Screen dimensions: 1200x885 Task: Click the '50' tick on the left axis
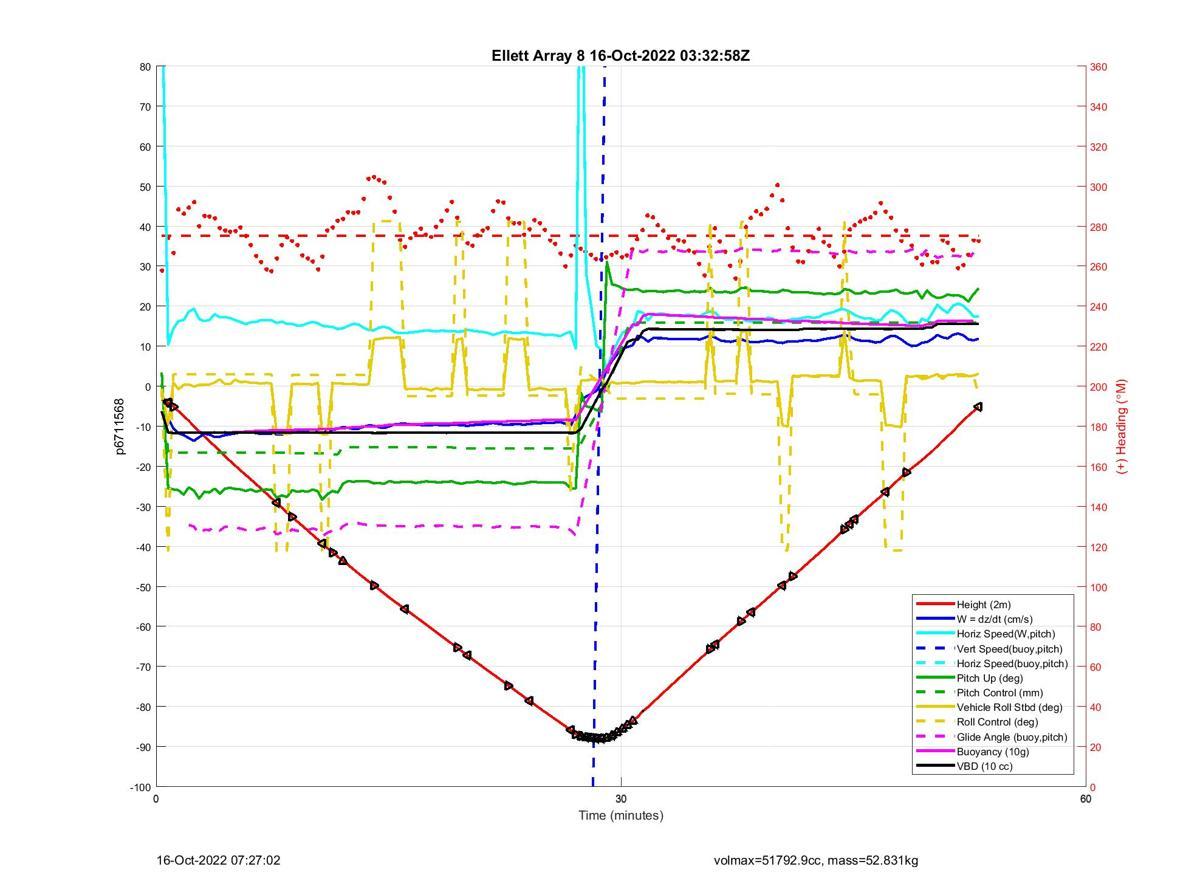[x=145, y=187]
